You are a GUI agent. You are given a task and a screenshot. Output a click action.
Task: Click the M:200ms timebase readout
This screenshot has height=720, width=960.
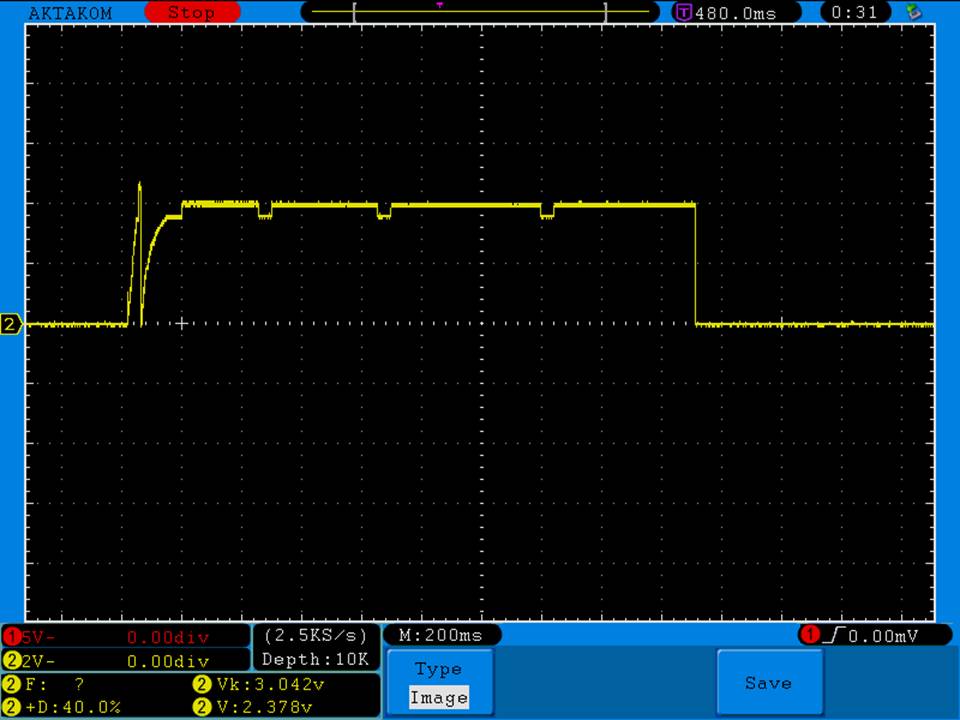(441, 635)
